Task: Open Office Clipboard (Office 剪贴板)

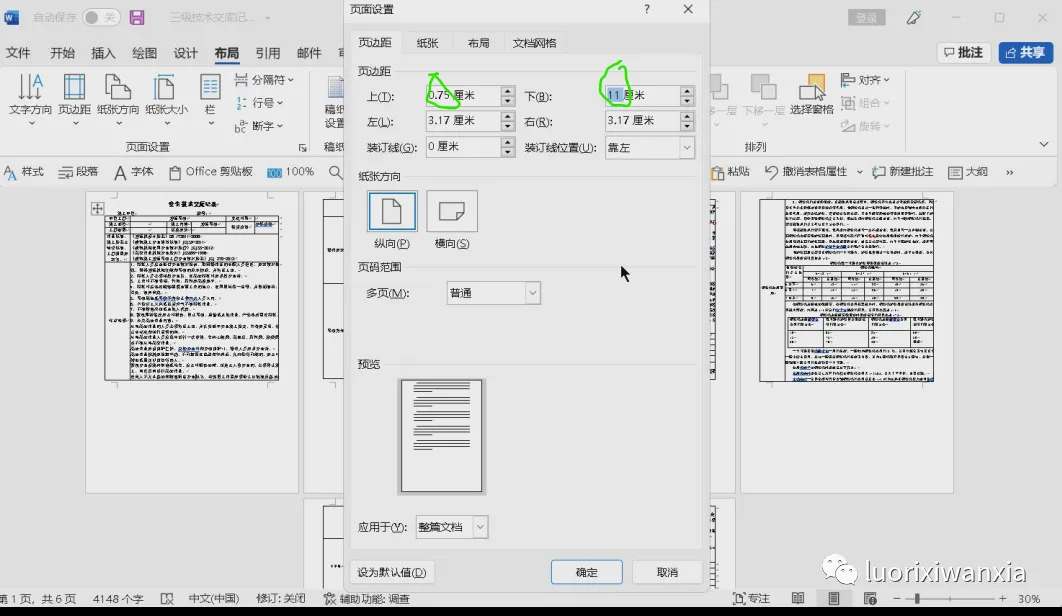Action: tap(211, 172)
